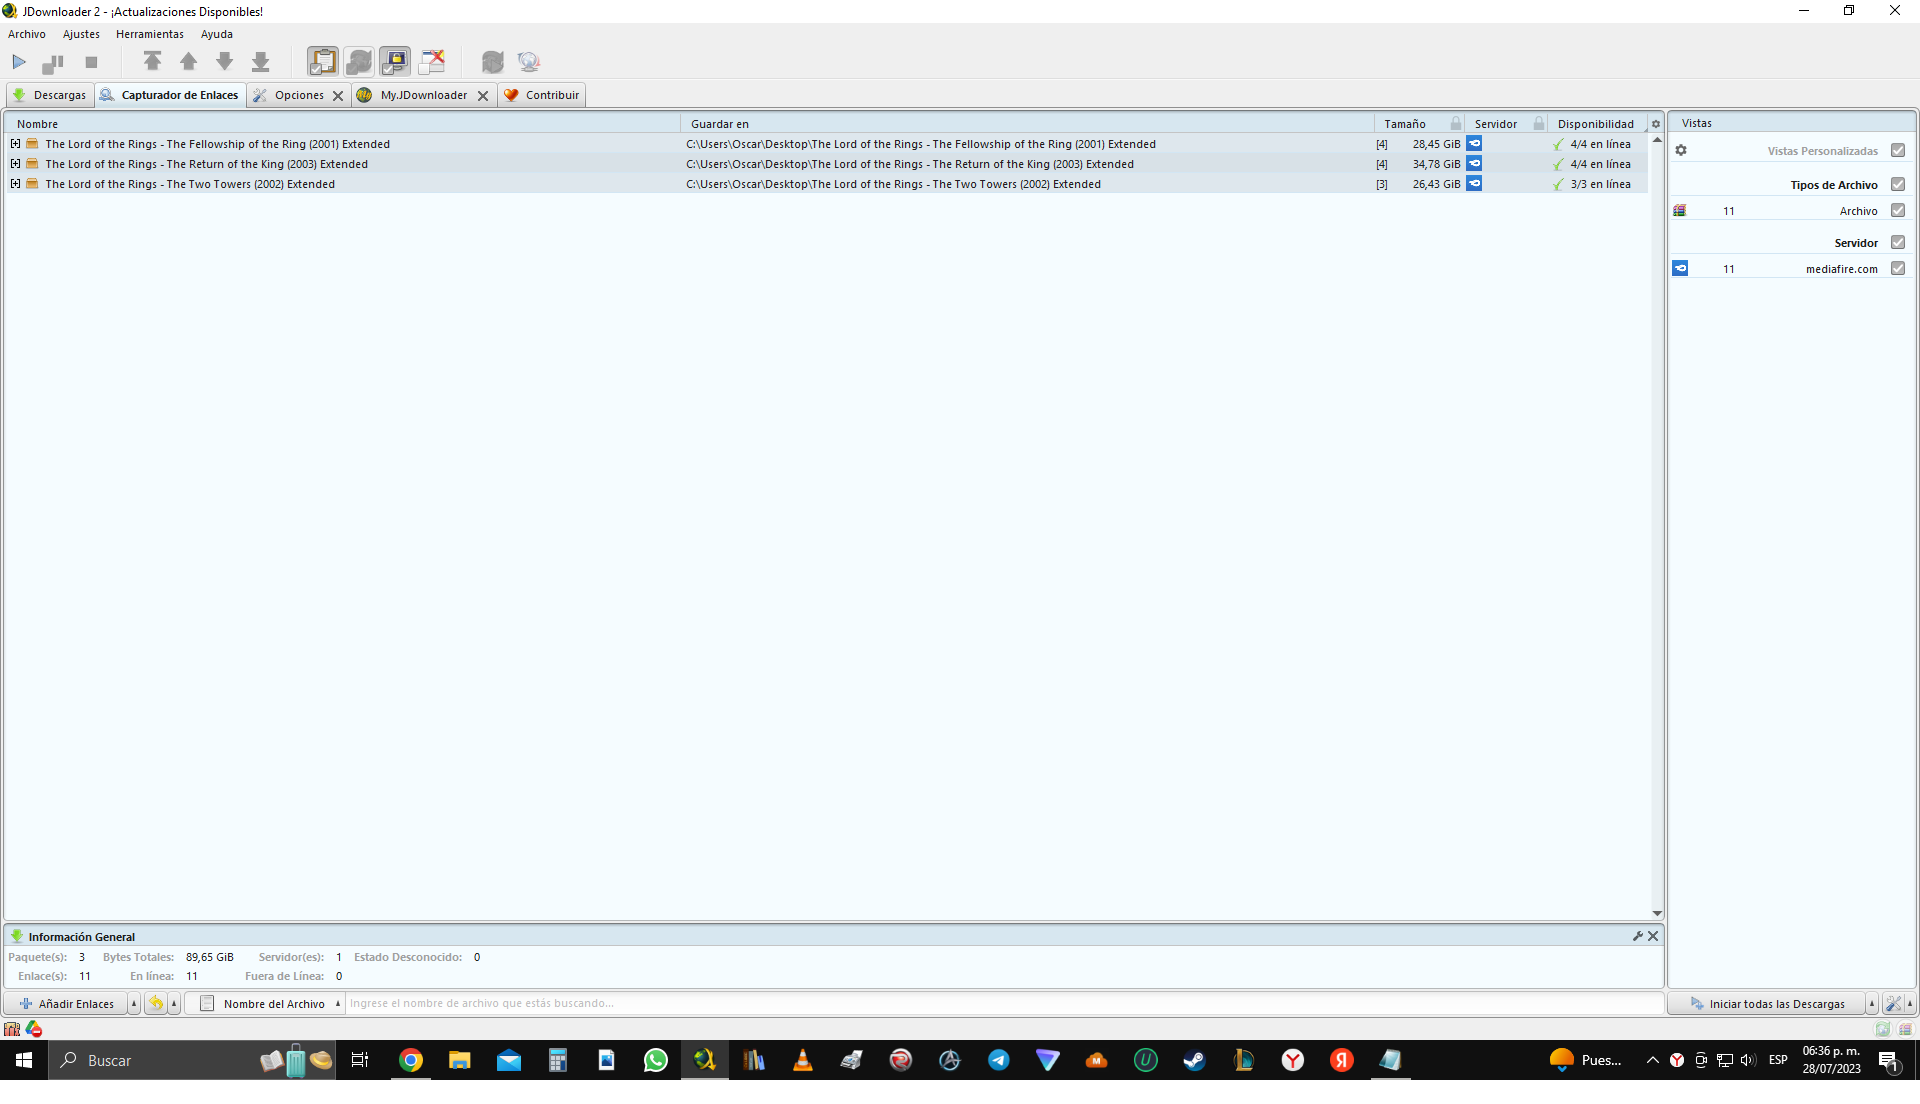Open the Ajustes menu
The image size is (1920, 1104).
tap(81, 34)
